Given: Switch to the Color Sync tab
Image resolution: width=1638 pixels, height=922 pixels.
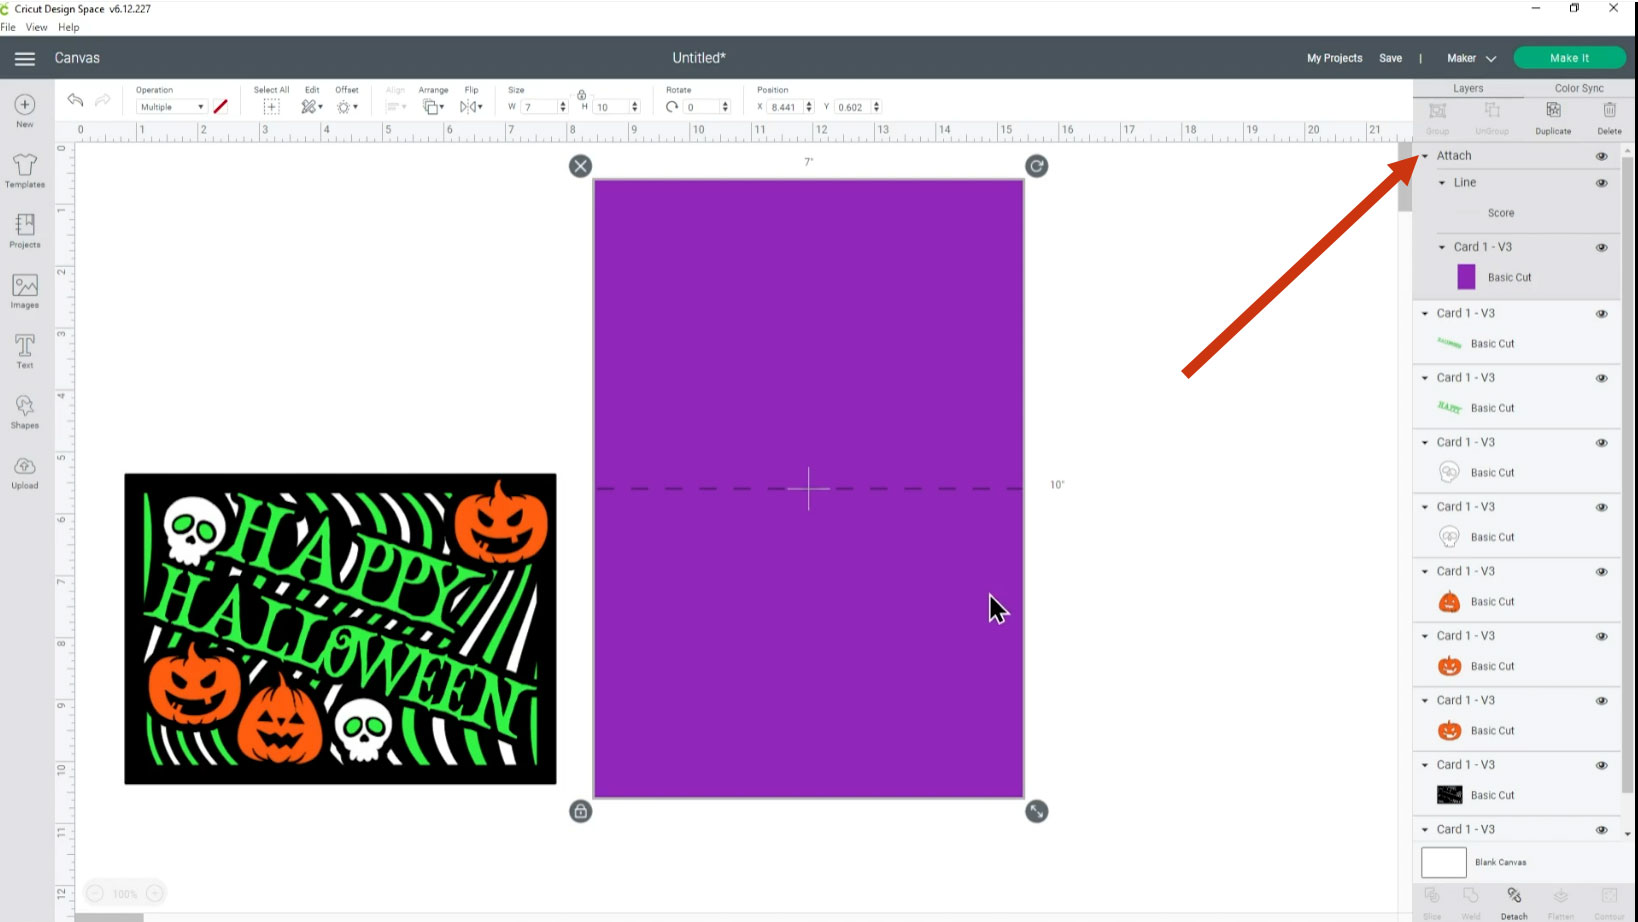Looking at the screenshot, I should coord(1578,88).
